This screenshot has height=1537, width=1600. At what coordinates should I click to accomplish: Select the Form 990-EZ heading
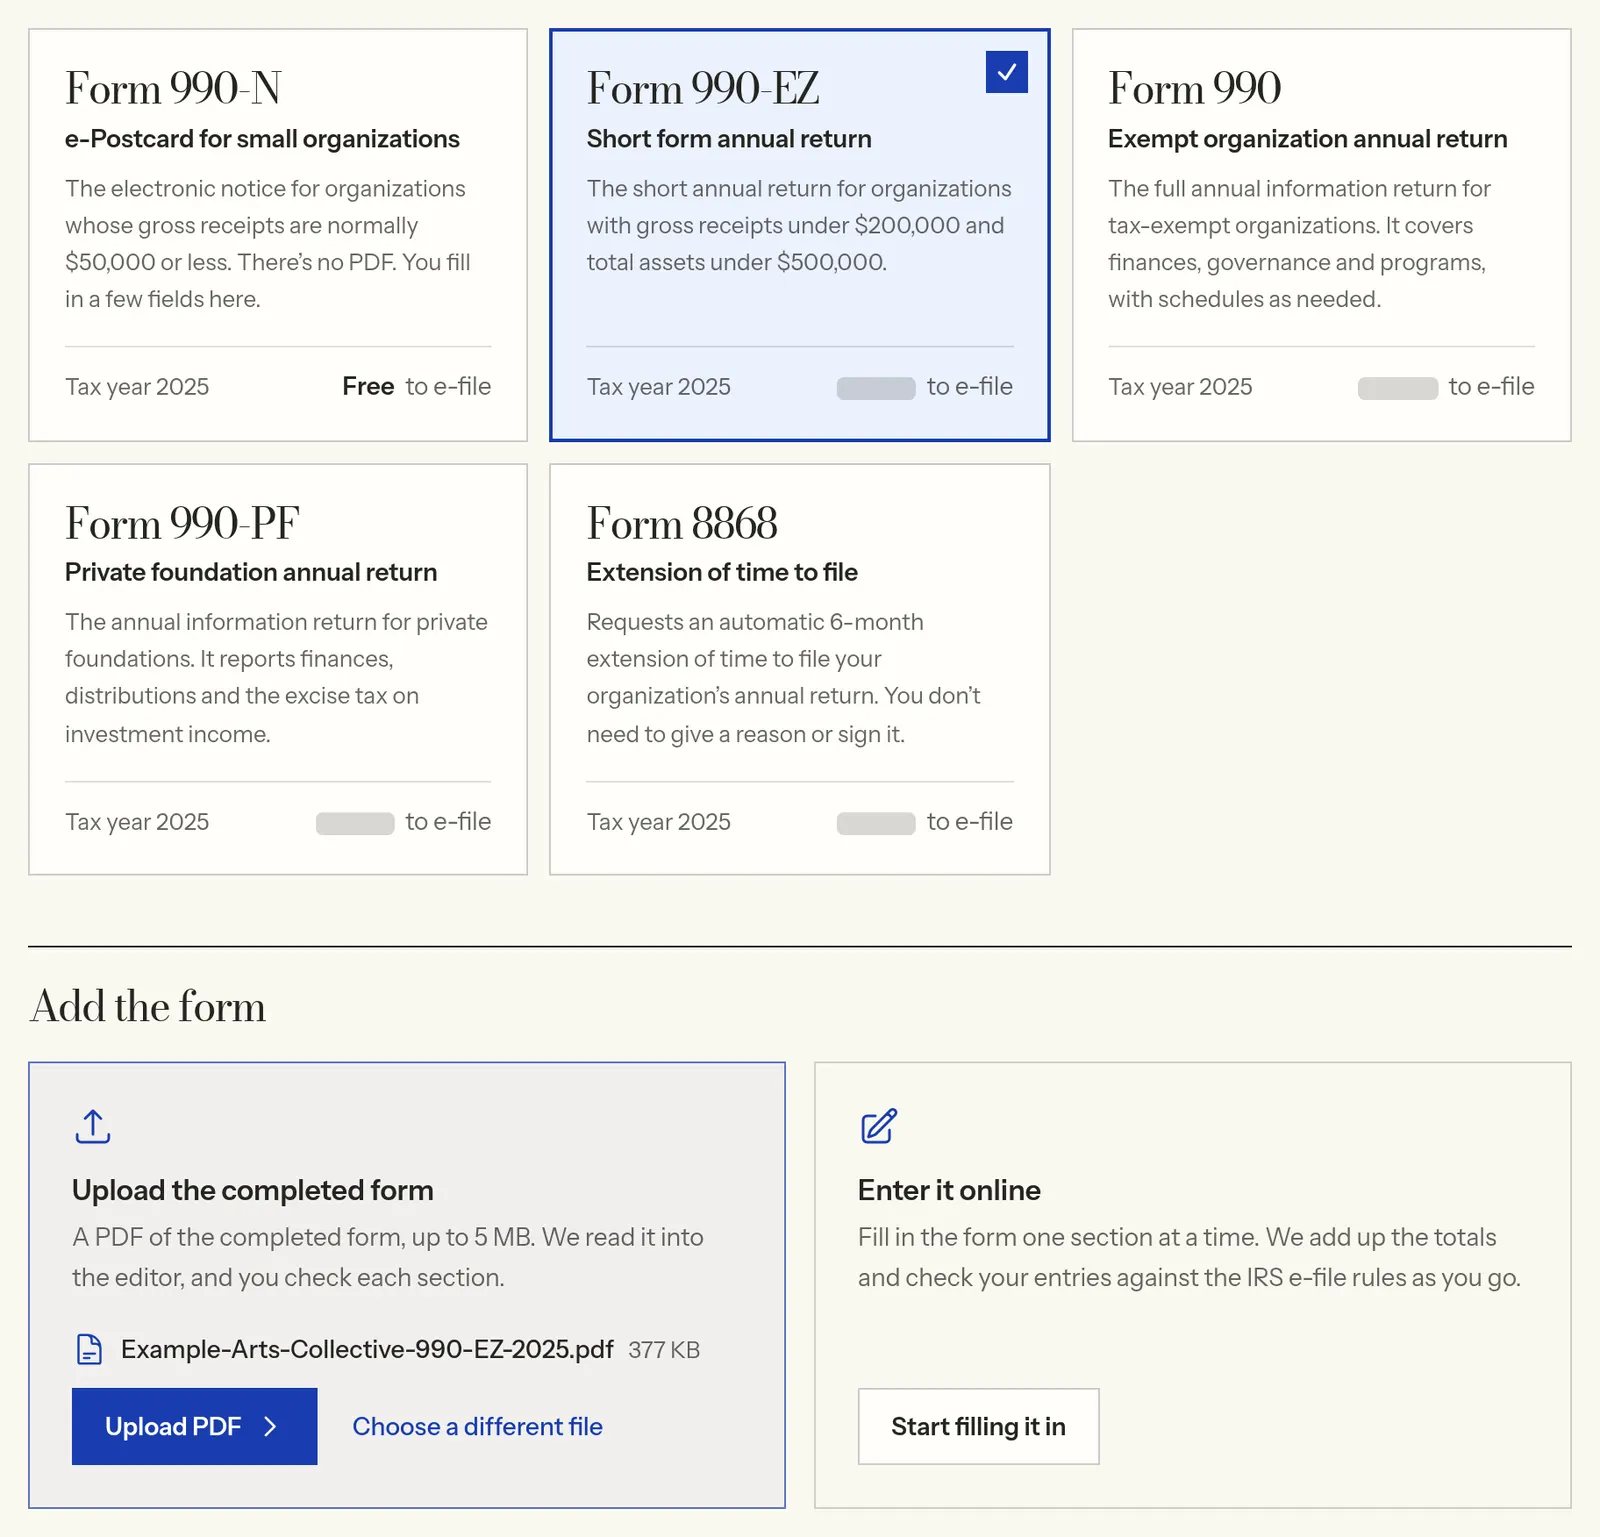[x=703, y=88]
